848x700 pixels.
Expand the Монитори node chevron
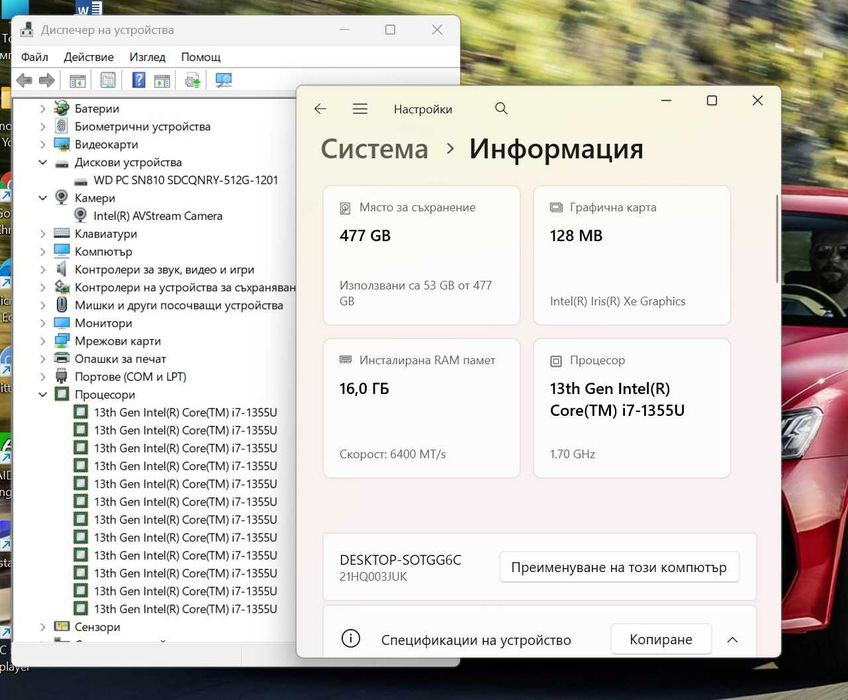pos(43,323)
